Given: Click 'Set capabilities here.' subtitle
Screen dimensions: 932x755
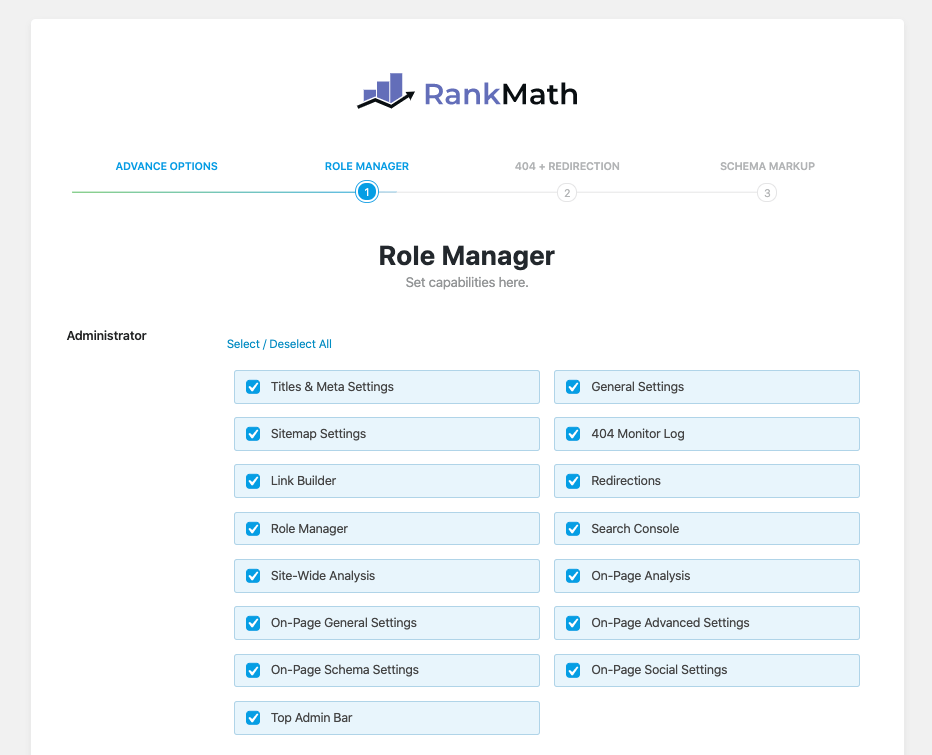Looking at the screenshot, I should [x=467, y=282].
